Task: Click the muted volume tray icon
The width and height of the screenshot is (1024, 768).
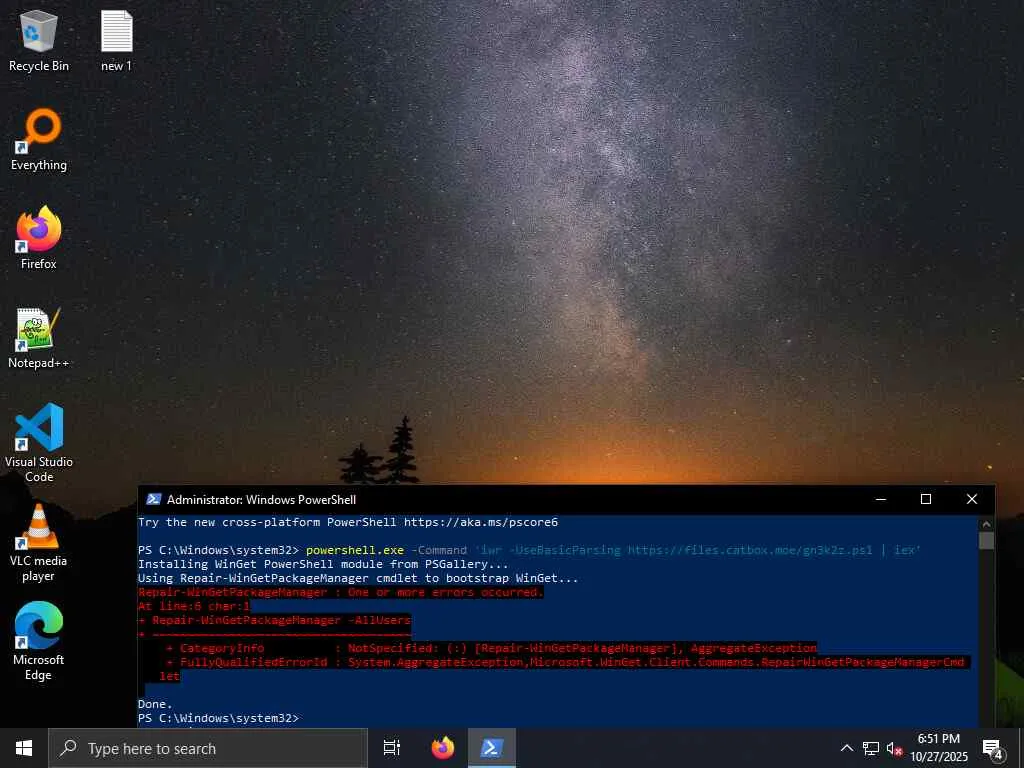Action: (894, 748)
